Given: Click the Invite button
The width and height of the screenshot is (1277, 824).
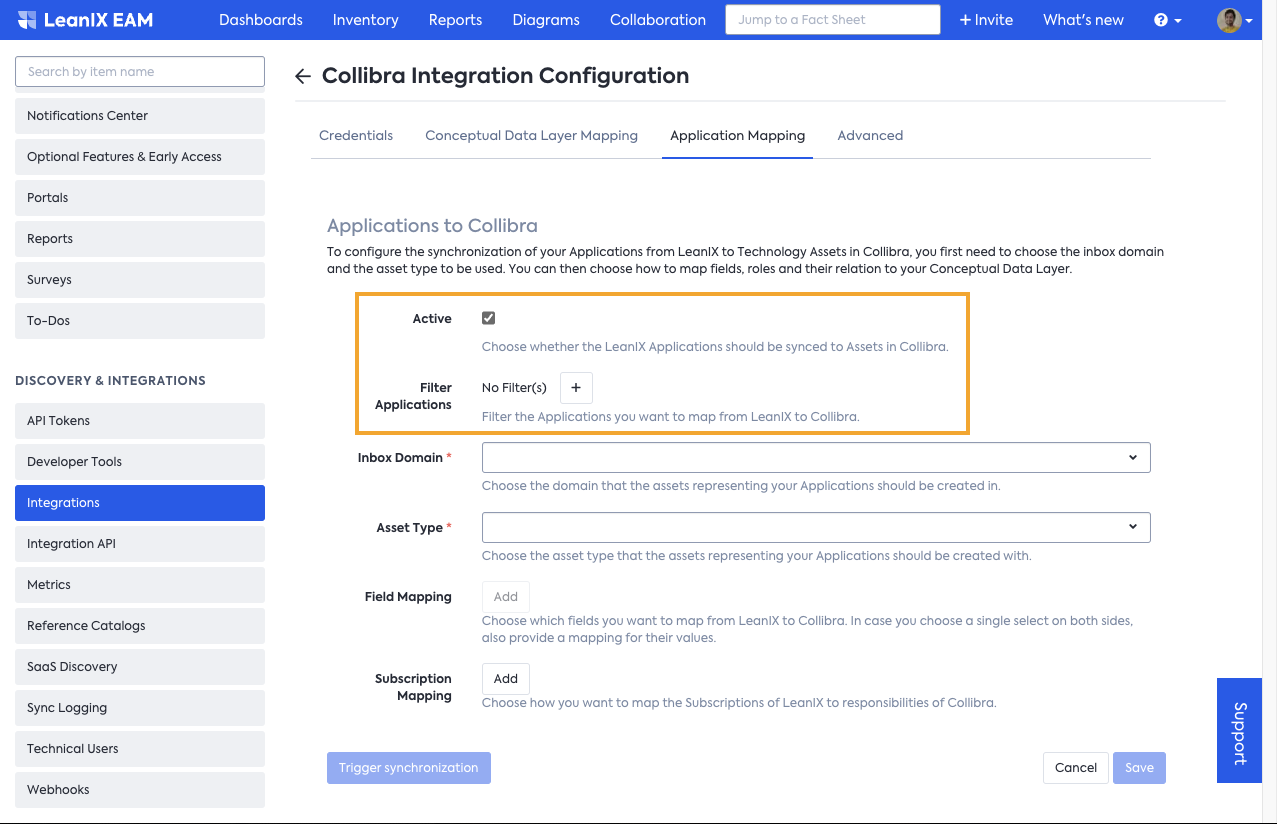Looking at the screenshot, I should [x=986, y=20].
